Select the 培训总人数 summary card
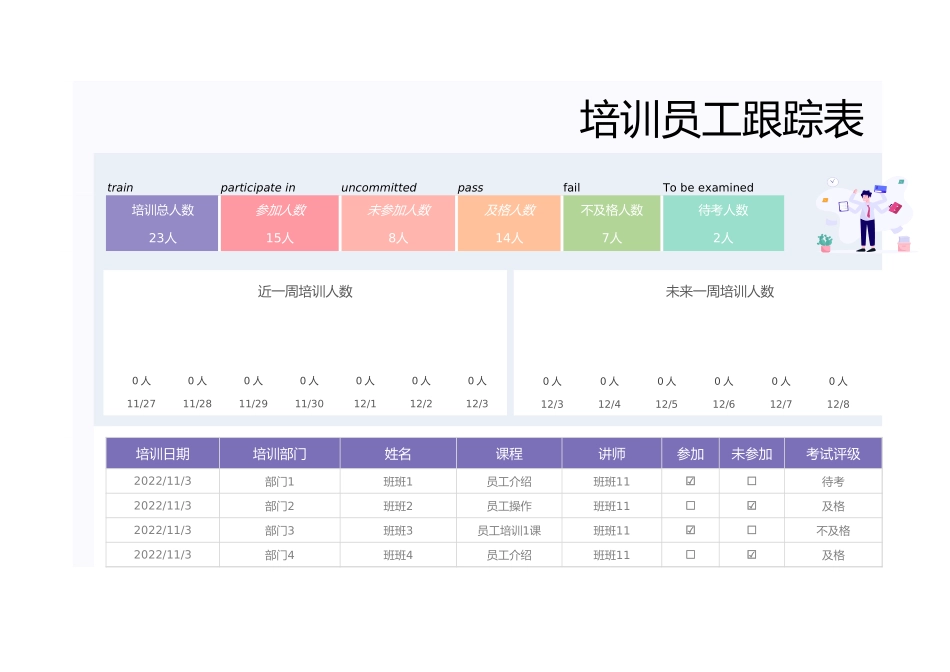 [x=161, y=223]
